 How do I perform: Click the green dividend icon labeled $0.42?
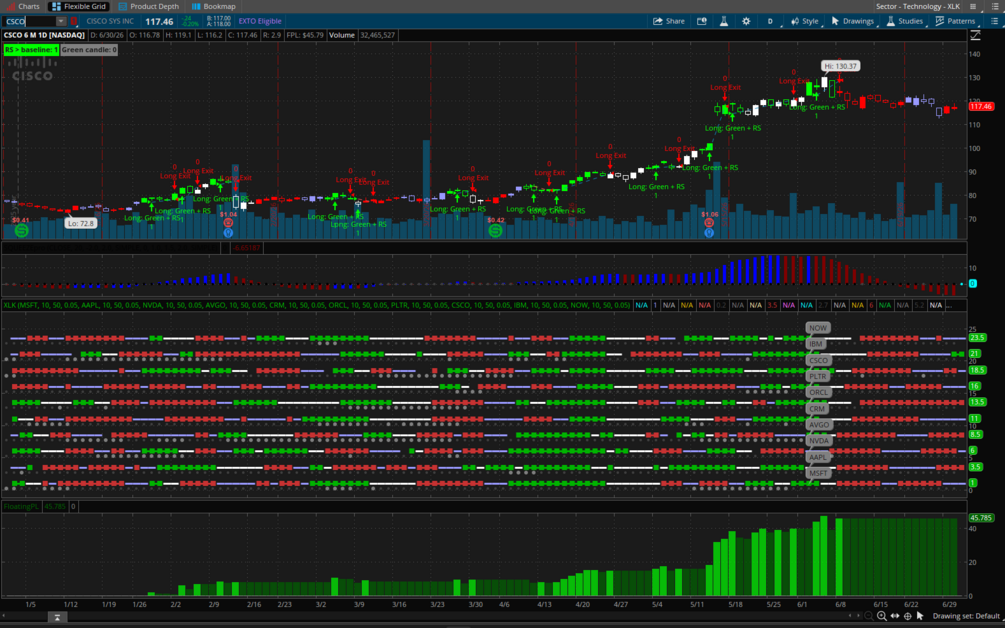point(495,230)
